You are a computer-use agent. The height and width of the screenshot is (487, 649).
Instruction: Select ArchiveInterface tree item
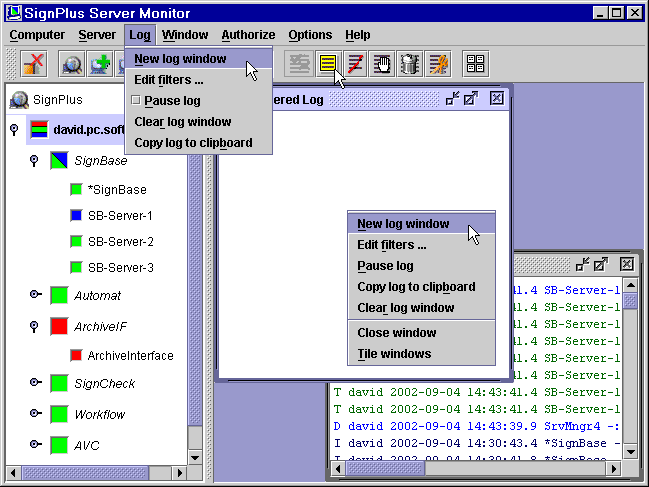click(130, 355)
